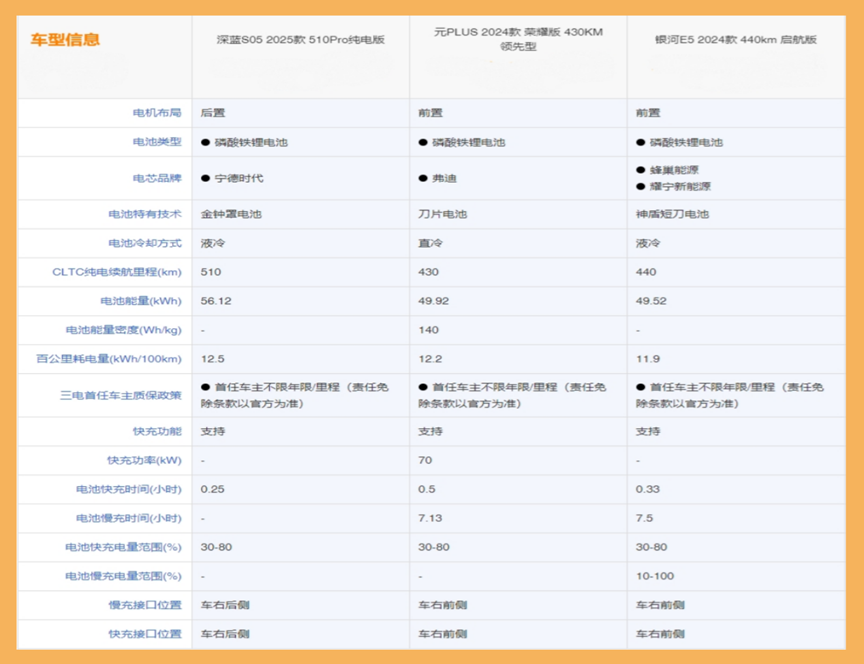Click the 快充功率(kW) row label
The image size is (864, 664).
(x=144, y=460)
